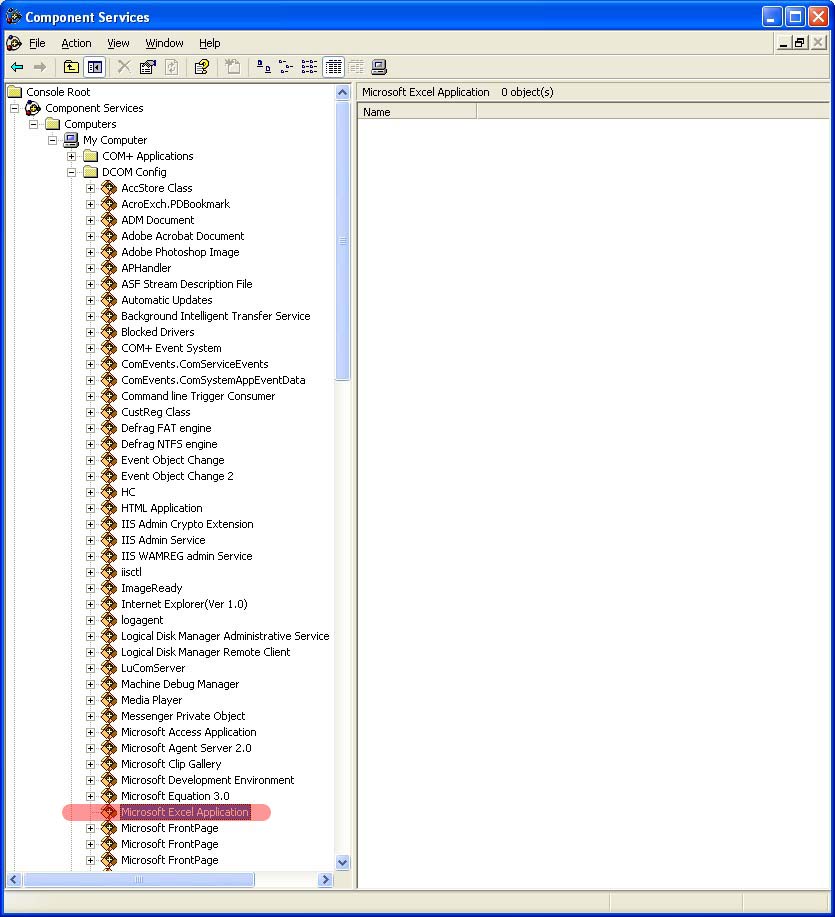Image resolution: width=835 pixels, height=917 pixels.
Task: Select ASF Stream Description File
Action: [x=187, y=284]
